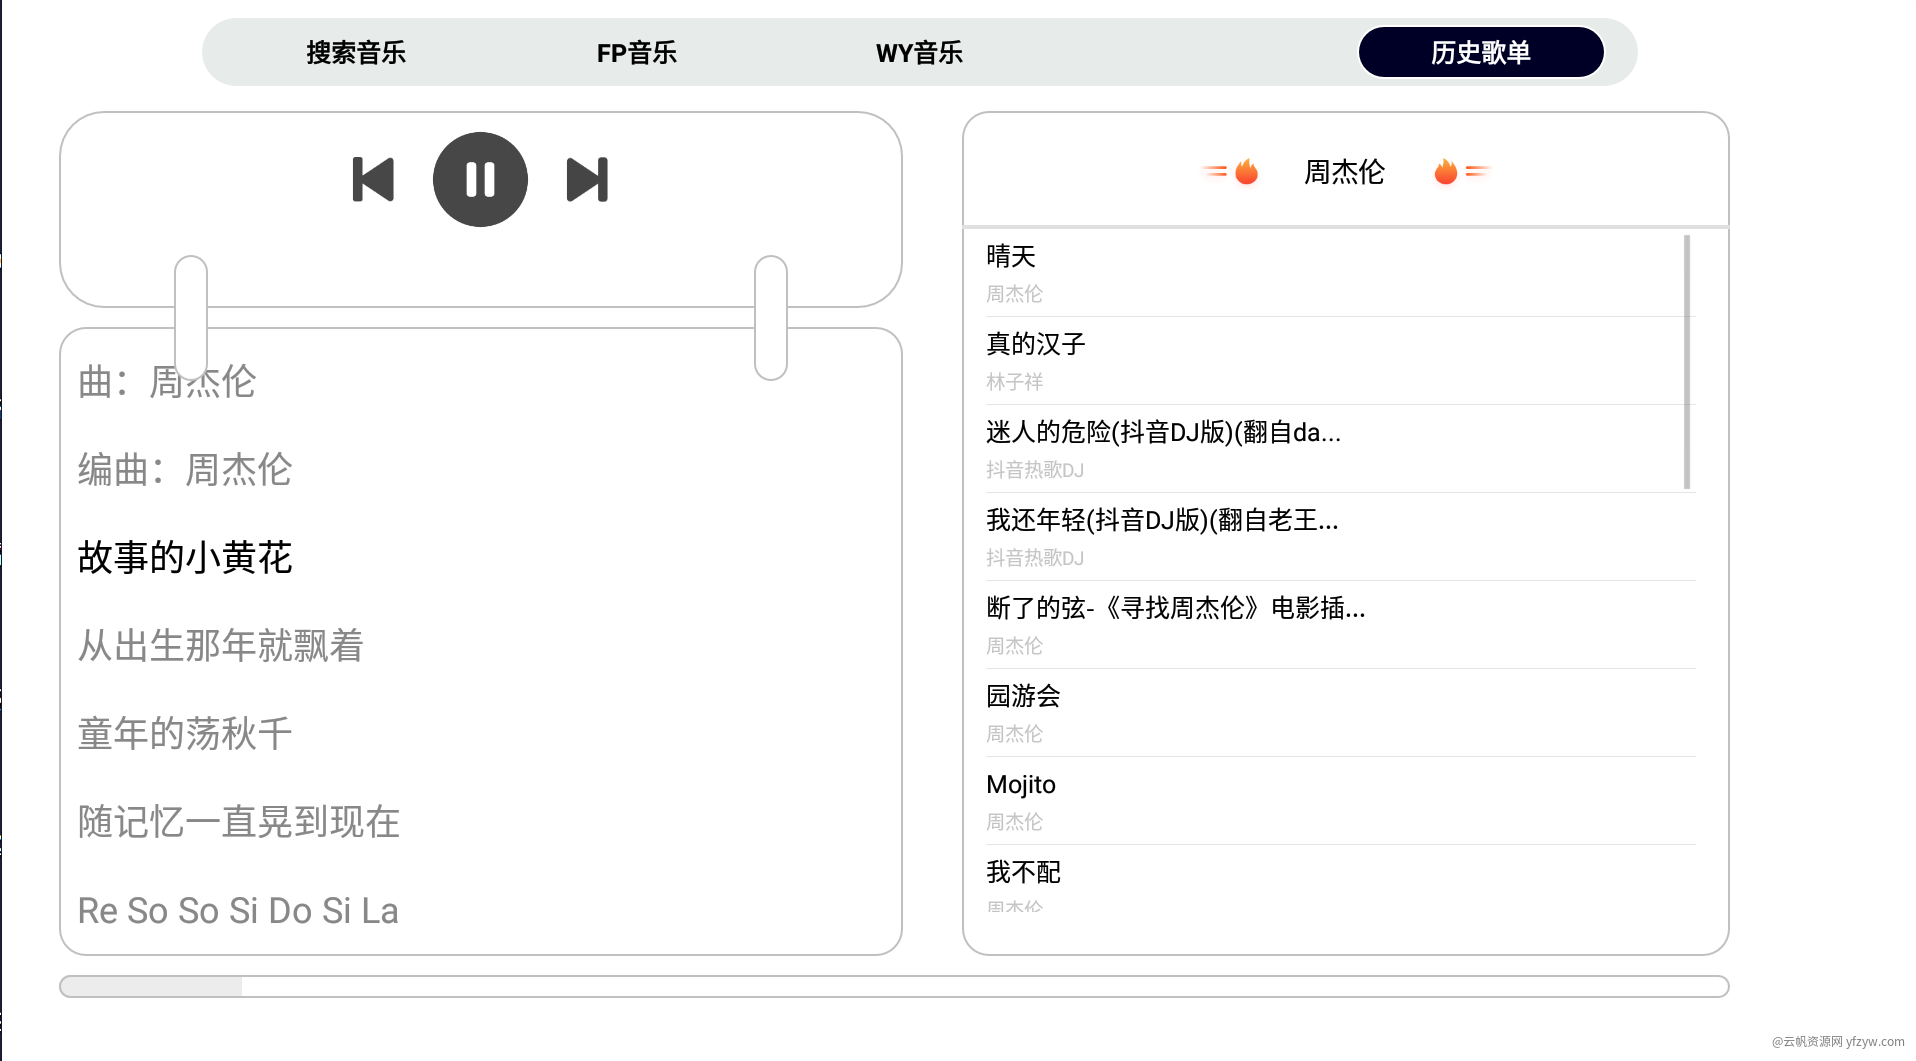This screenshot has width=1916, height=1061.
Task: Skip to the next track
Action: pos(587,180)
